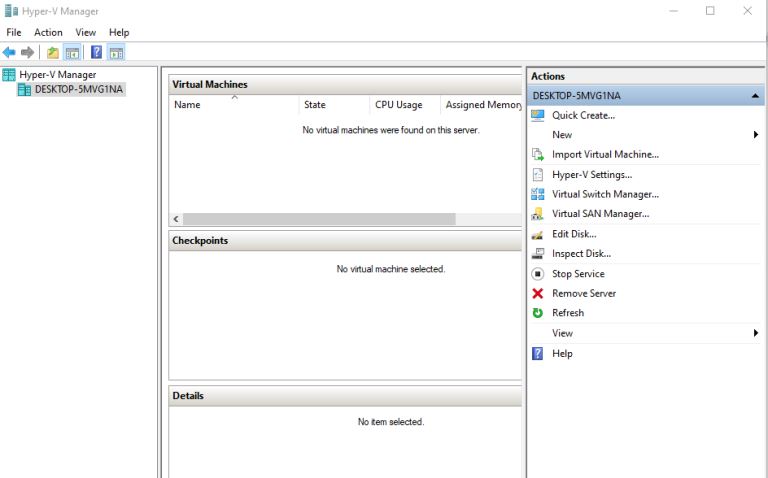The width and height of the screenshot is (768, 478).
Task: Select DESKTOP-5MVG1NA server in tree
Action: pos(79,89)
